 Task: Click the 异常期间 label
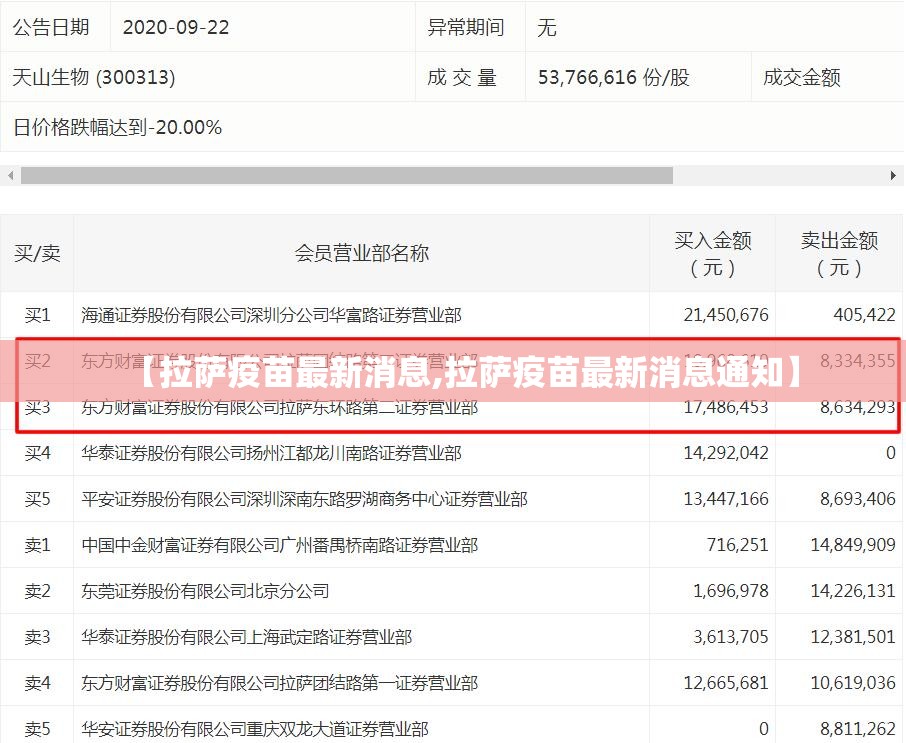[465, 27]
